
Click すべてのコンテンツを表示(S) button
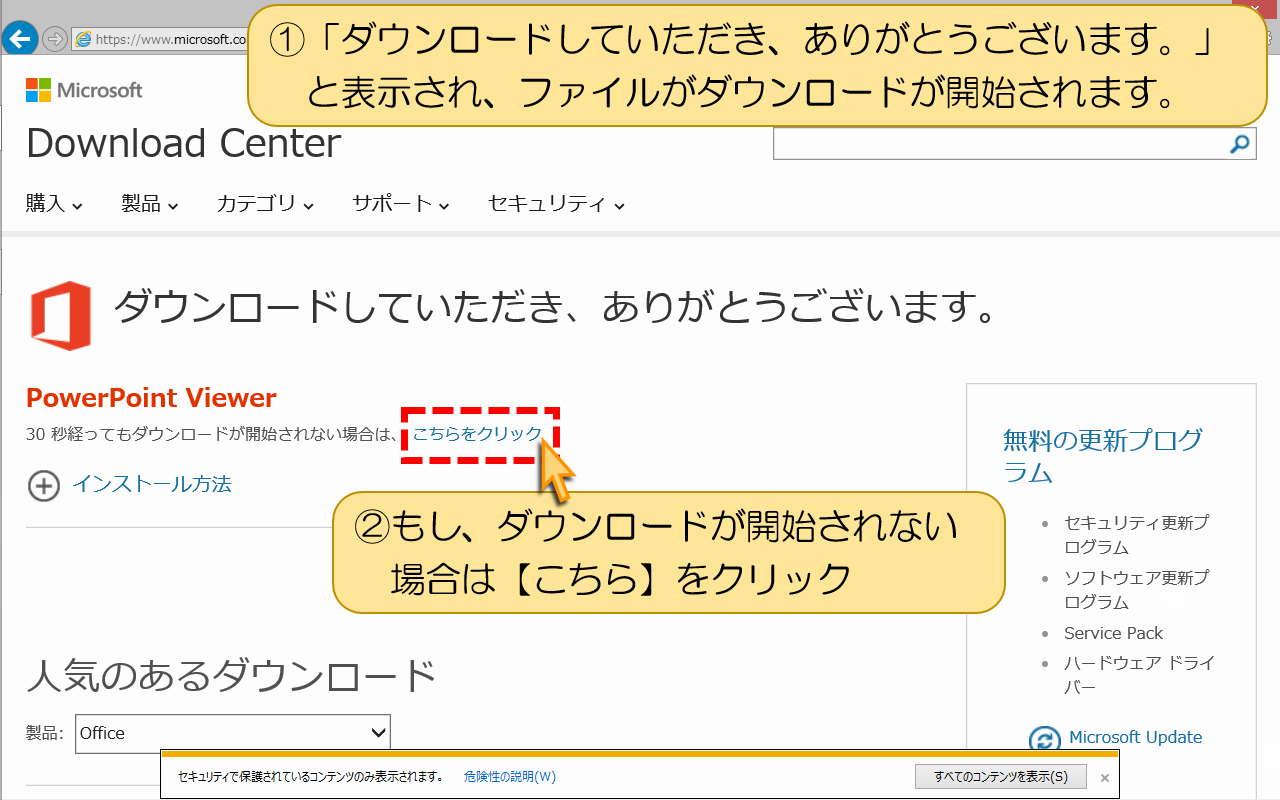pos(1001,777)
